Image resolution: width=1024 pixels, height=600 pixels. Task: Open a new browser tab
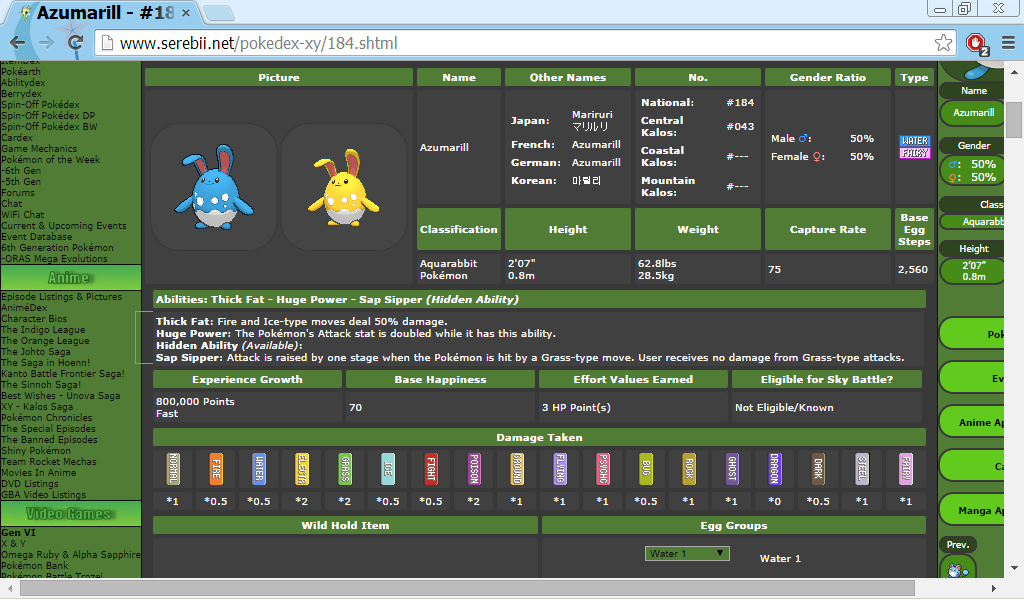[219, 12]
